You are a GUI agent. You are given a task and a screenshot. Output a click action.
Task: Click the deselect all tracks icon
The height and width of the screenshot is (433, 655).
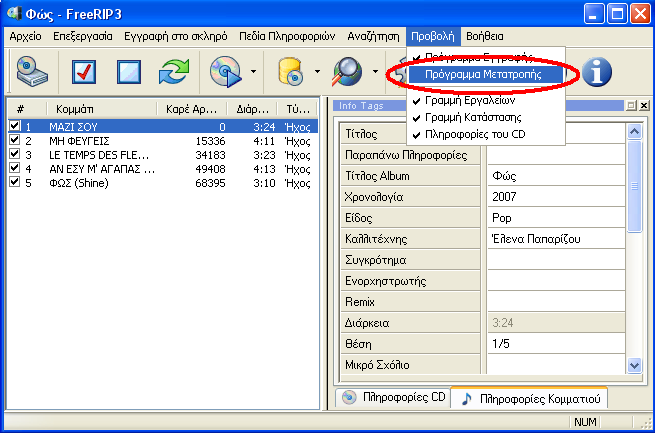coord(129,72)
